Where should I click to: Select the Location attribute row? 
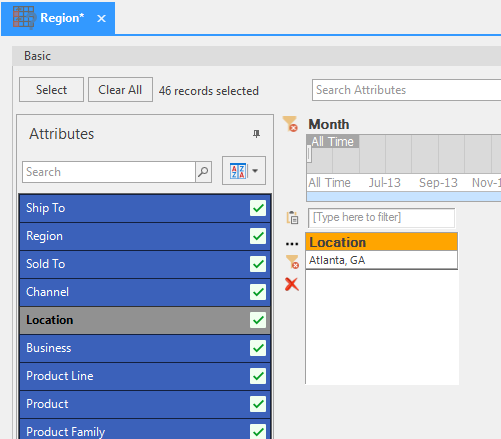click(145, 320)
